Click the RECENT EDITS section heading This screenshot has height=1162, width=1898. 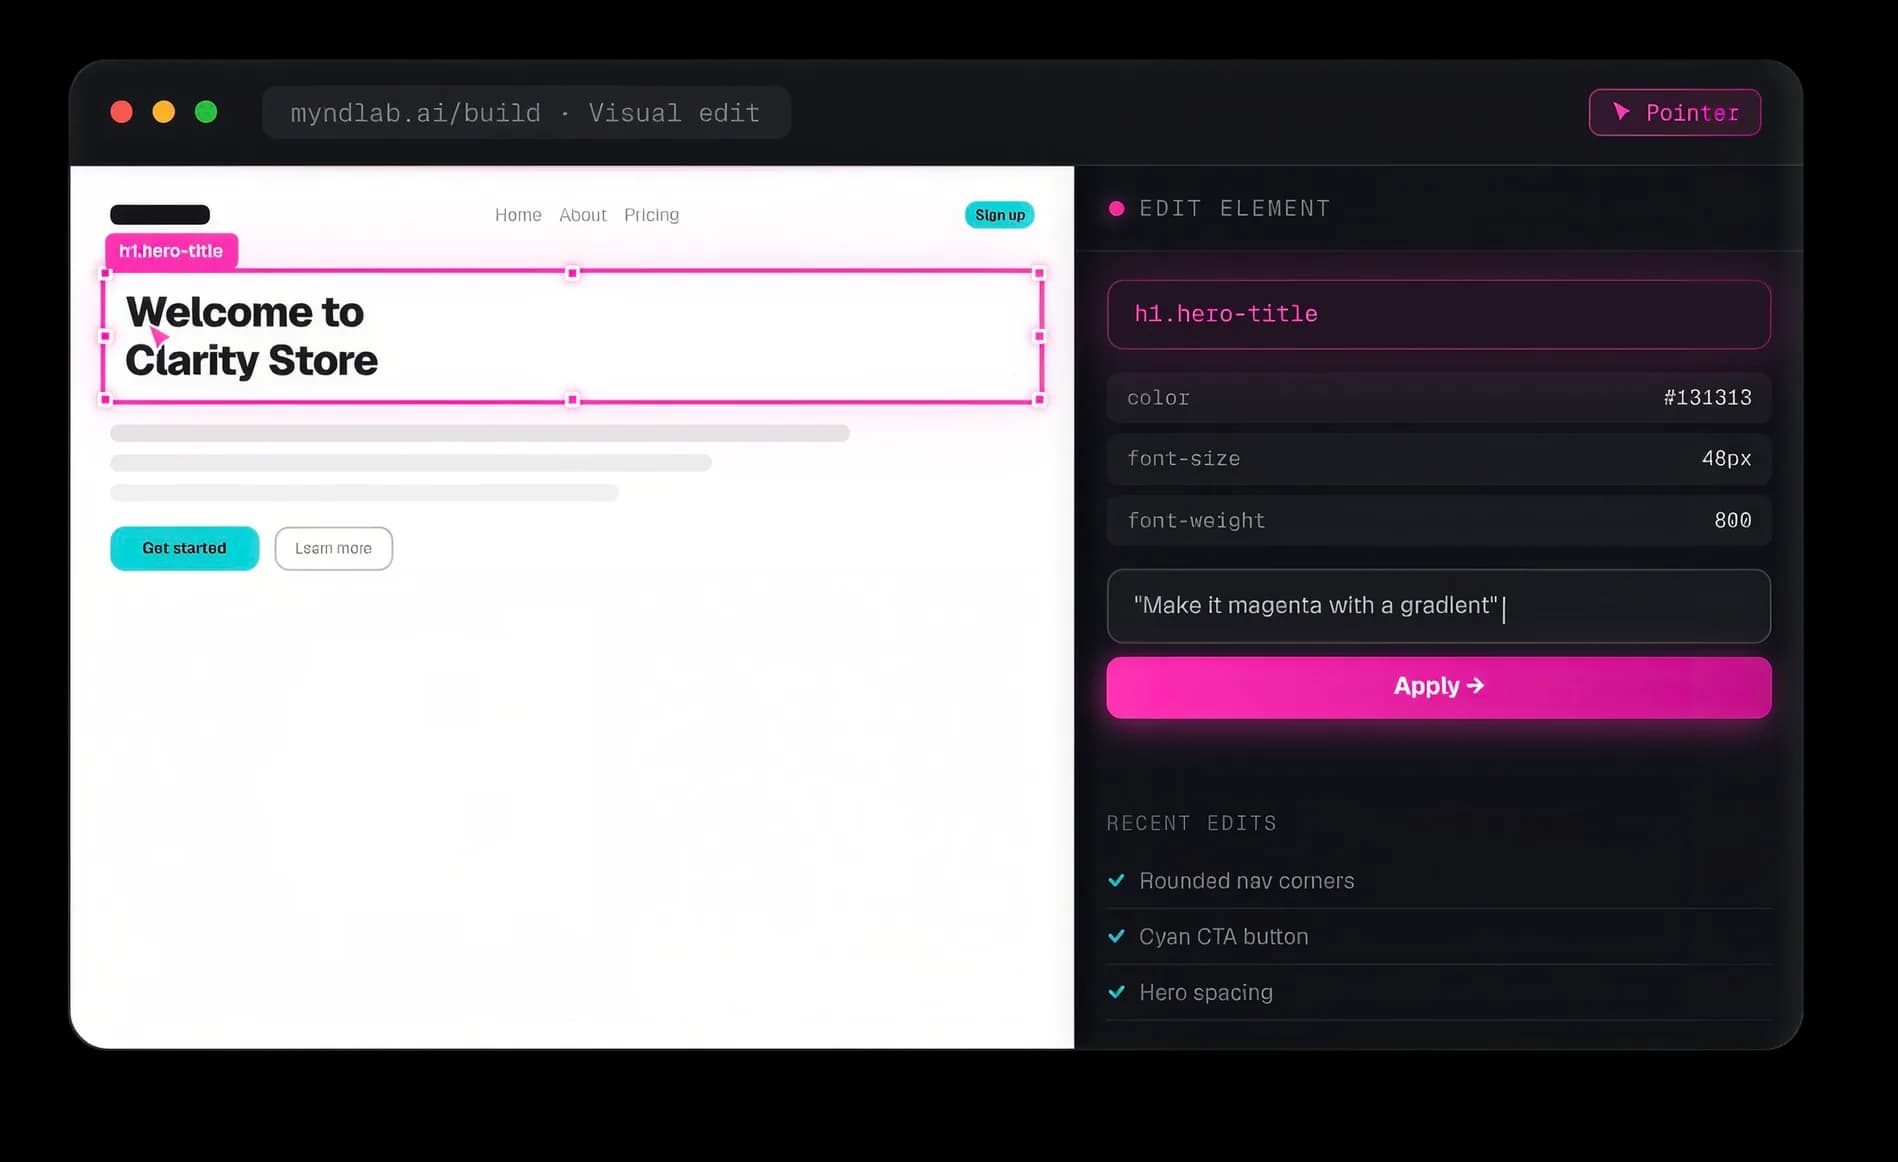tap(1191, 823)
